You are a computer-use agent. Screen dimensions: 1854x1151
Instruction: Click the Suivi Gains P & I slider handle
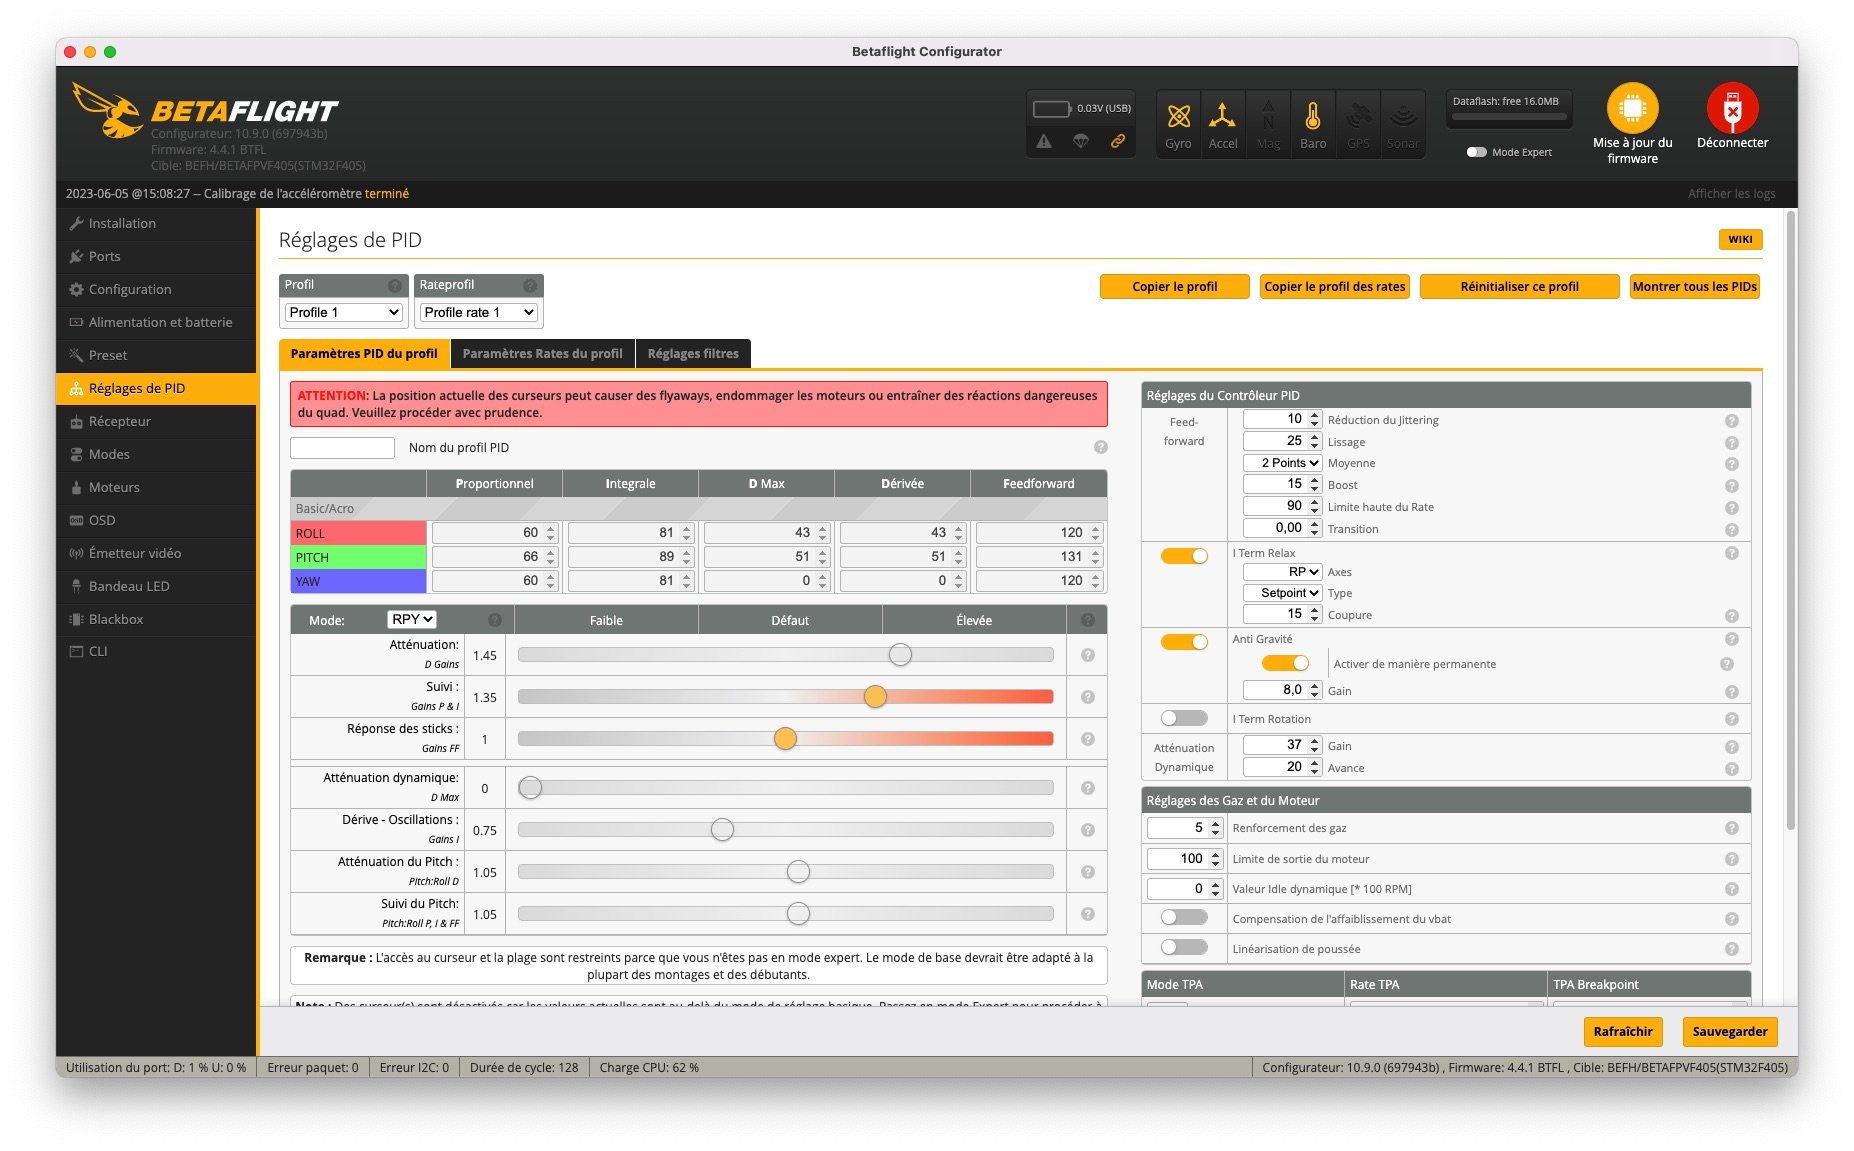(x=875, y=696)
